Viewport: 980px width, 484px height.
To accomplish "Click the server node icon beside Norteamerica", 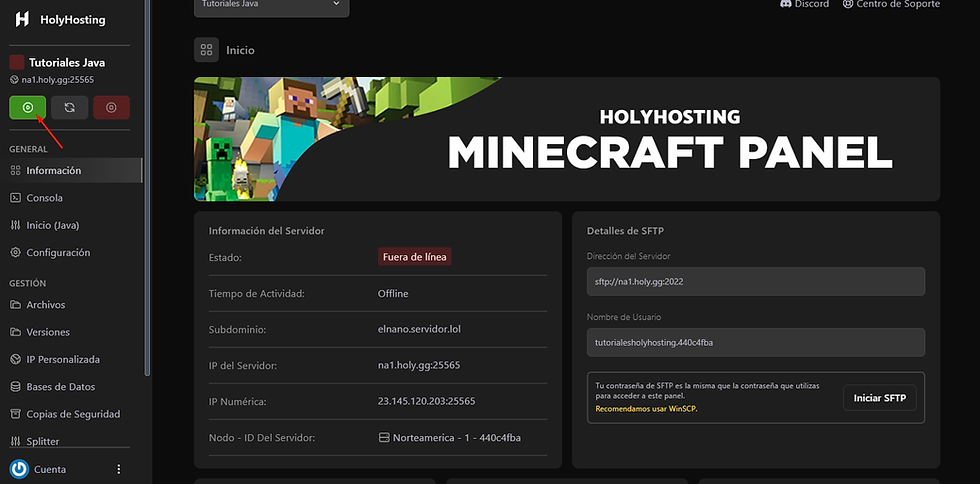I will point(384,438).
